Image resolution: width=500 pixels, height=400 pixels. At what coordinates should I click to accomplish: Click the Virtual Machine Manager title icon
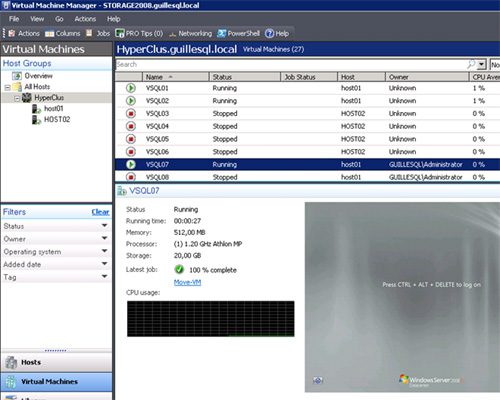pyautogui.click(x=6, y=5)
